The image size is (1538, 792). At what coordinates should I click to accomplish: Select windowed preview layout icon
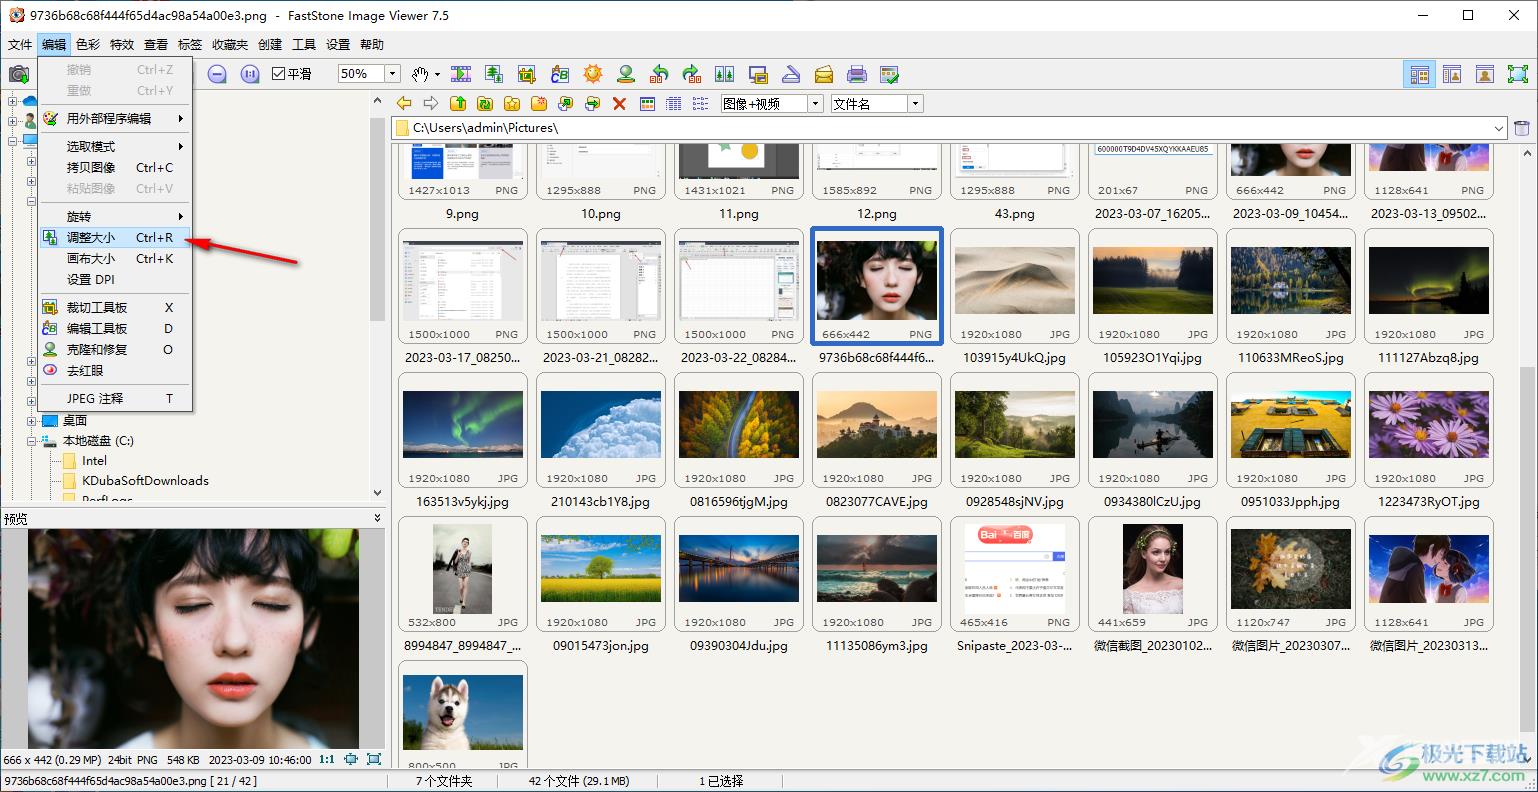tap(1452, 74)
